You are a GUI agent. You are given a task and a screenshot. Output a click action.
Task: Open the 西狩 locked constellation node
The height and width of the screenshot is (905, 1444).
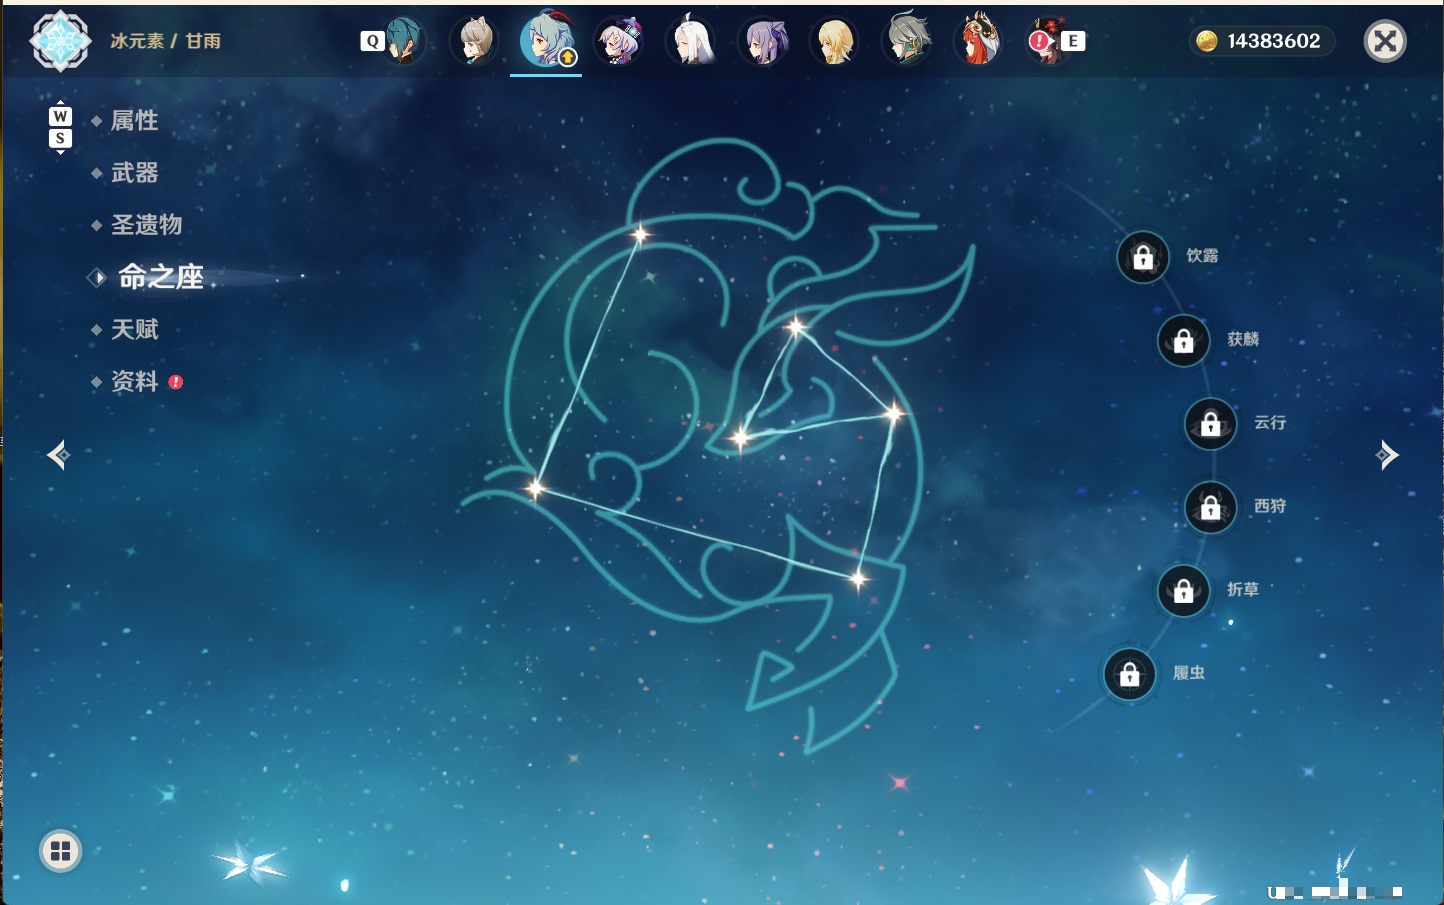pos(1210,507)
